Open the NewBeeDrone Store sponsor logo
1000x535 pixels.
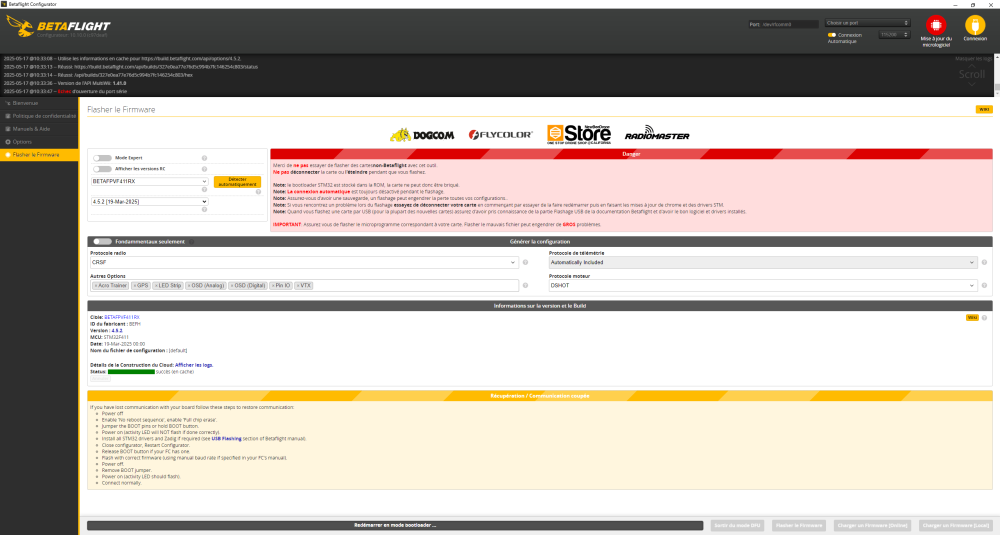click(x=578, y=134)
